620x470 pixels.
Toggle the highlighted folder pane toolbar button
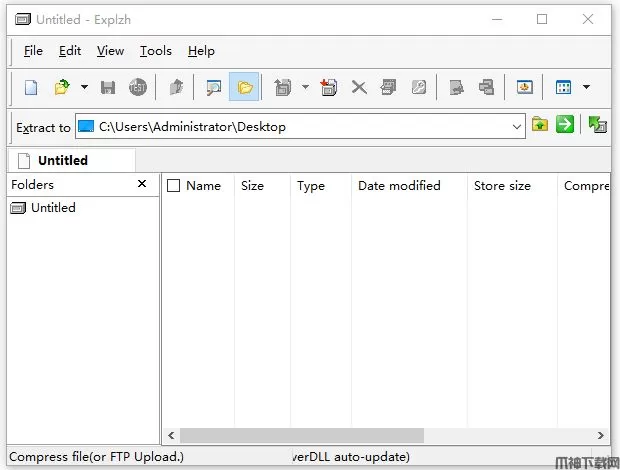[x=244, y=88]
